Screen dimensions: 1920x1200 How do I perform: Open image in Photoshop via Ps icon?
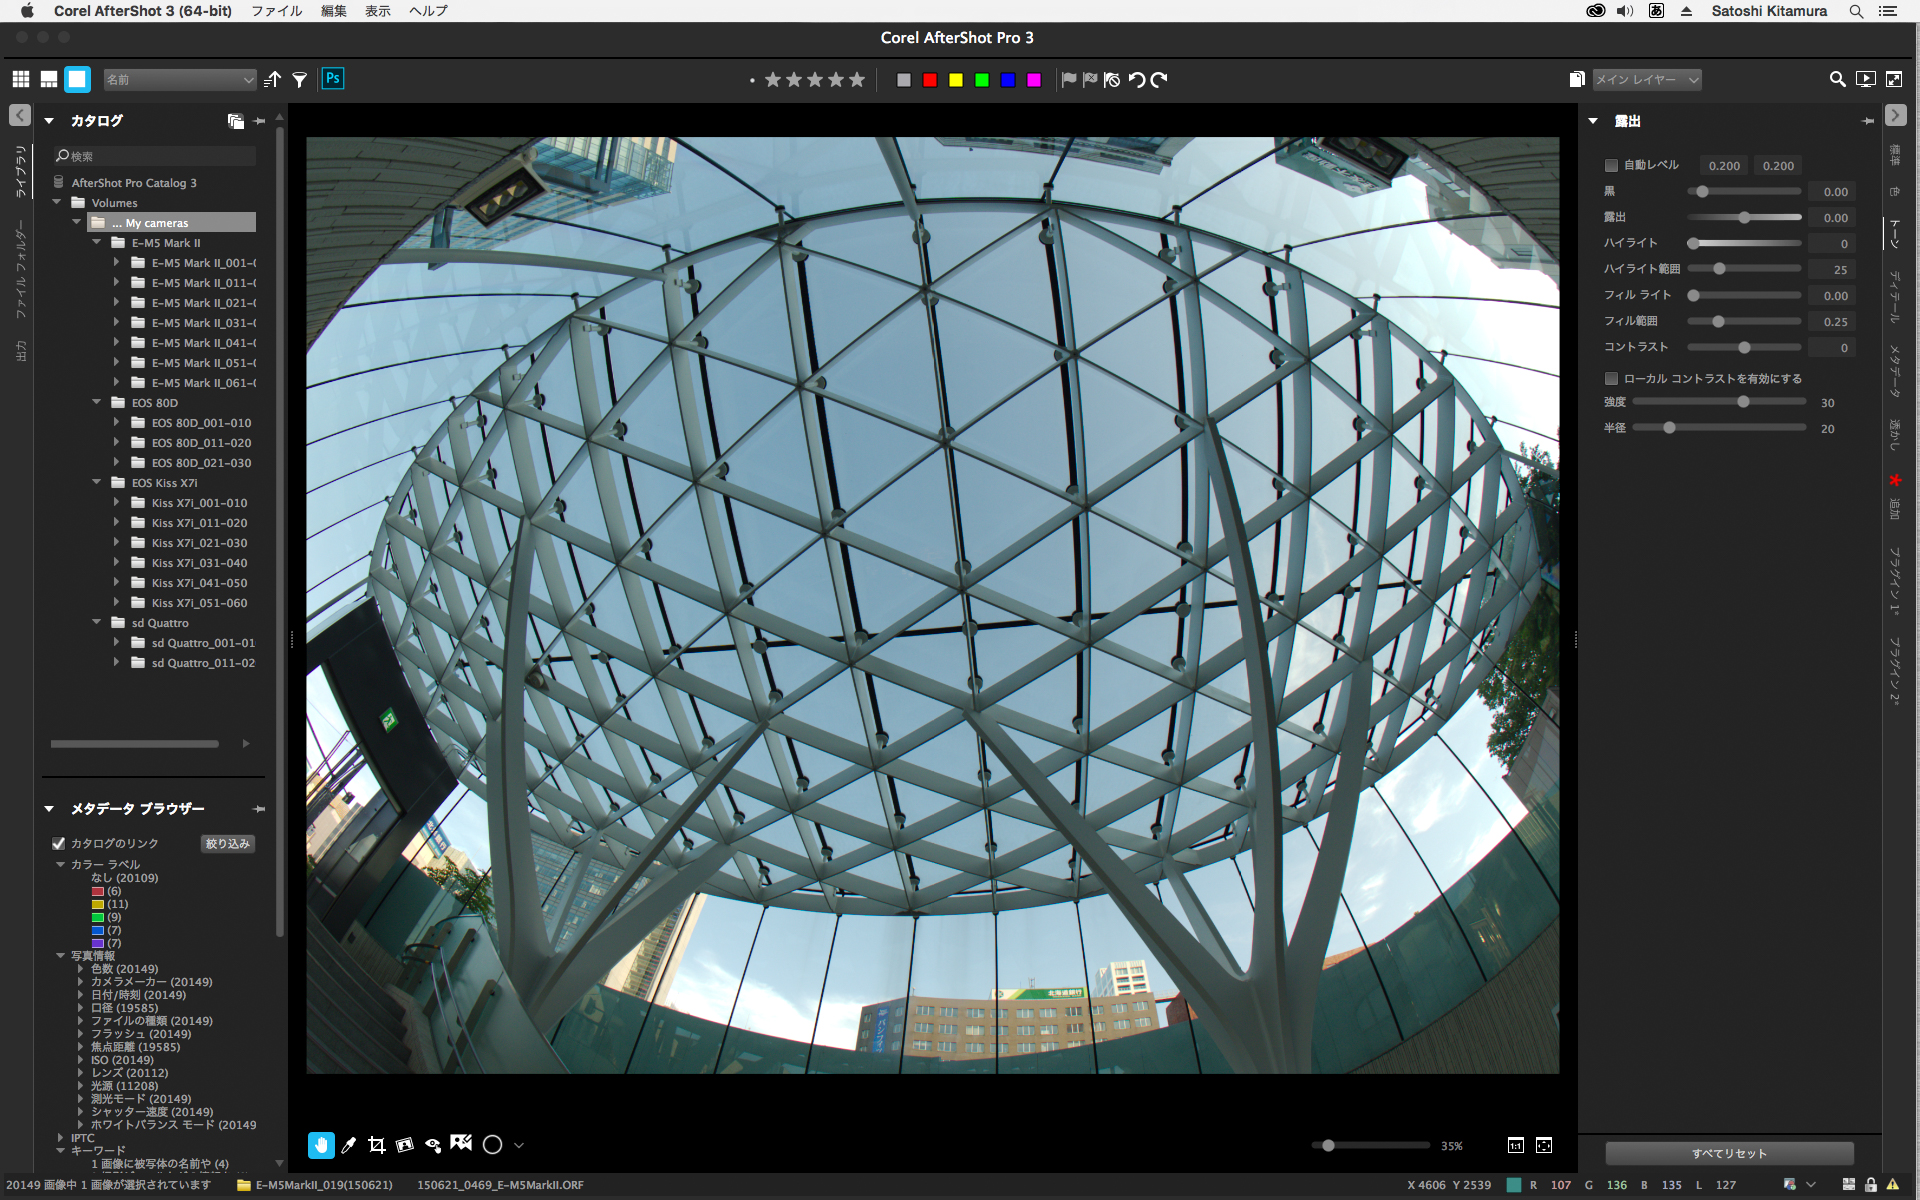pos(333,78)
